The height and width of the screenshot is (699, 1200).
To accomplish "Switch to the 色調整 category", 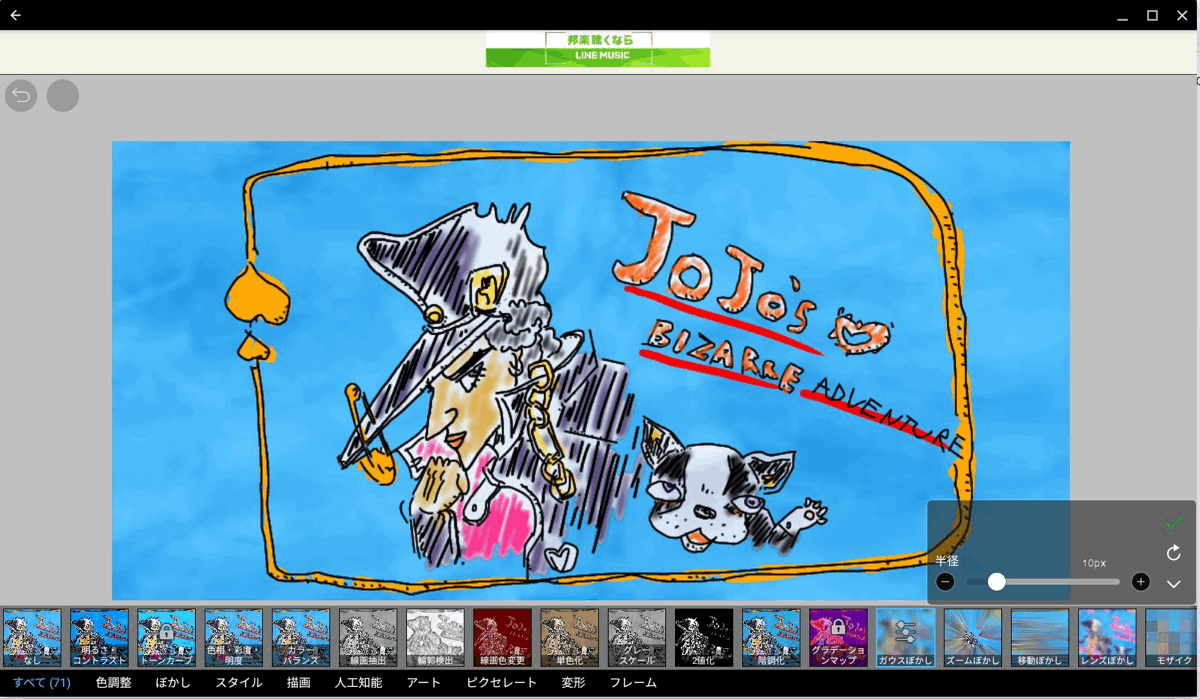I will click(113, 683).
